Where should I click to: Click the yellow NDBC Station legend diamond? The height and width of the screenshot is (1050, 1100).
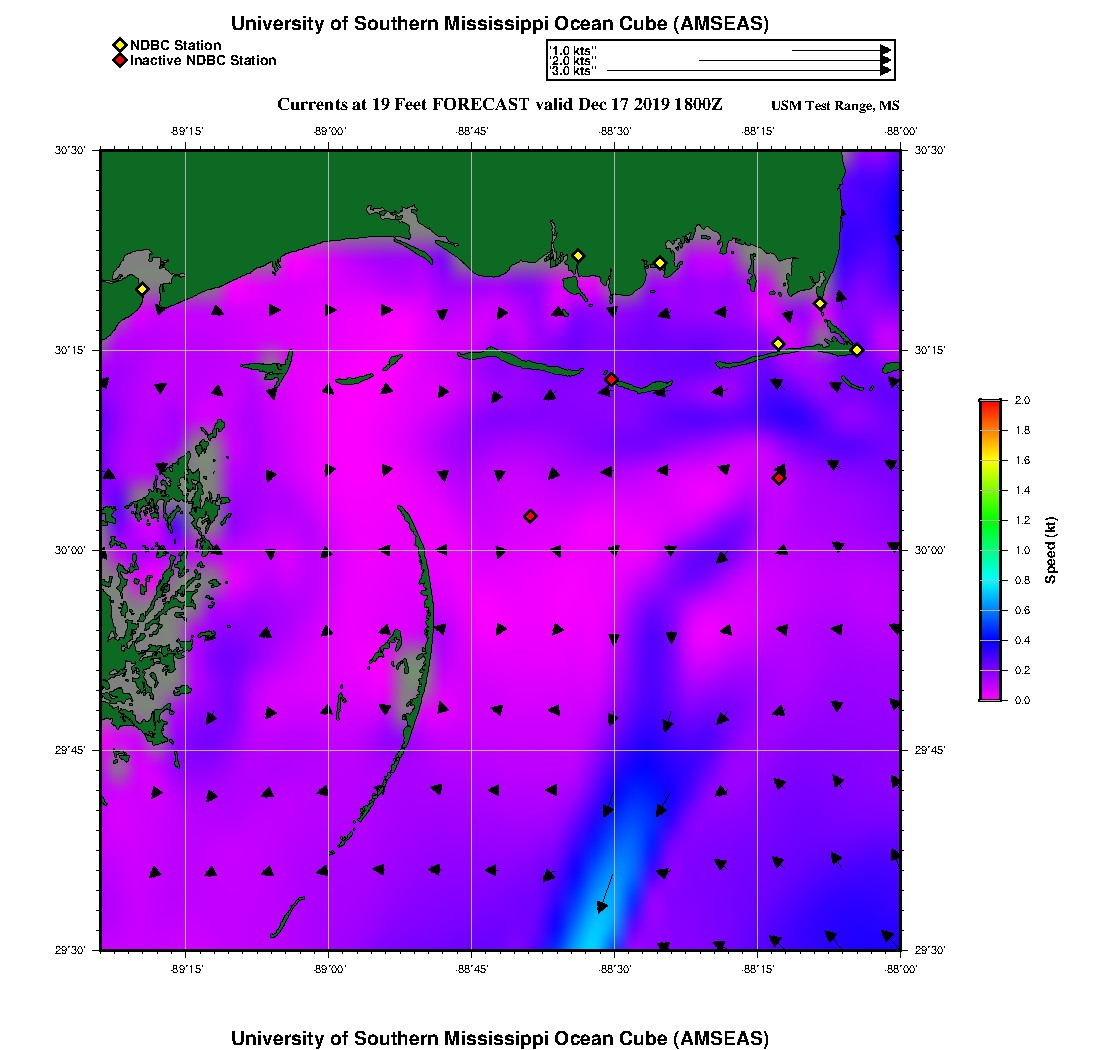point(119,45)
